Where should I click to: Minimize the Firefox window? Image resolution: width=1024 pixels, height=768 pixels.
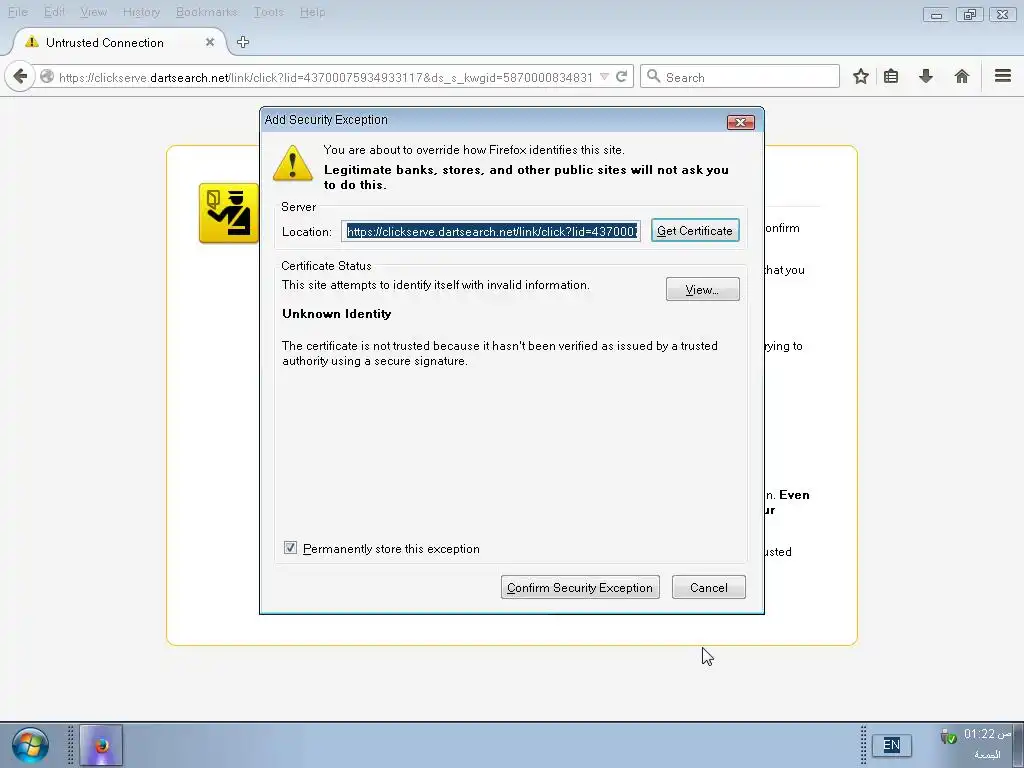pyautogui.click(x=936, y=14)
